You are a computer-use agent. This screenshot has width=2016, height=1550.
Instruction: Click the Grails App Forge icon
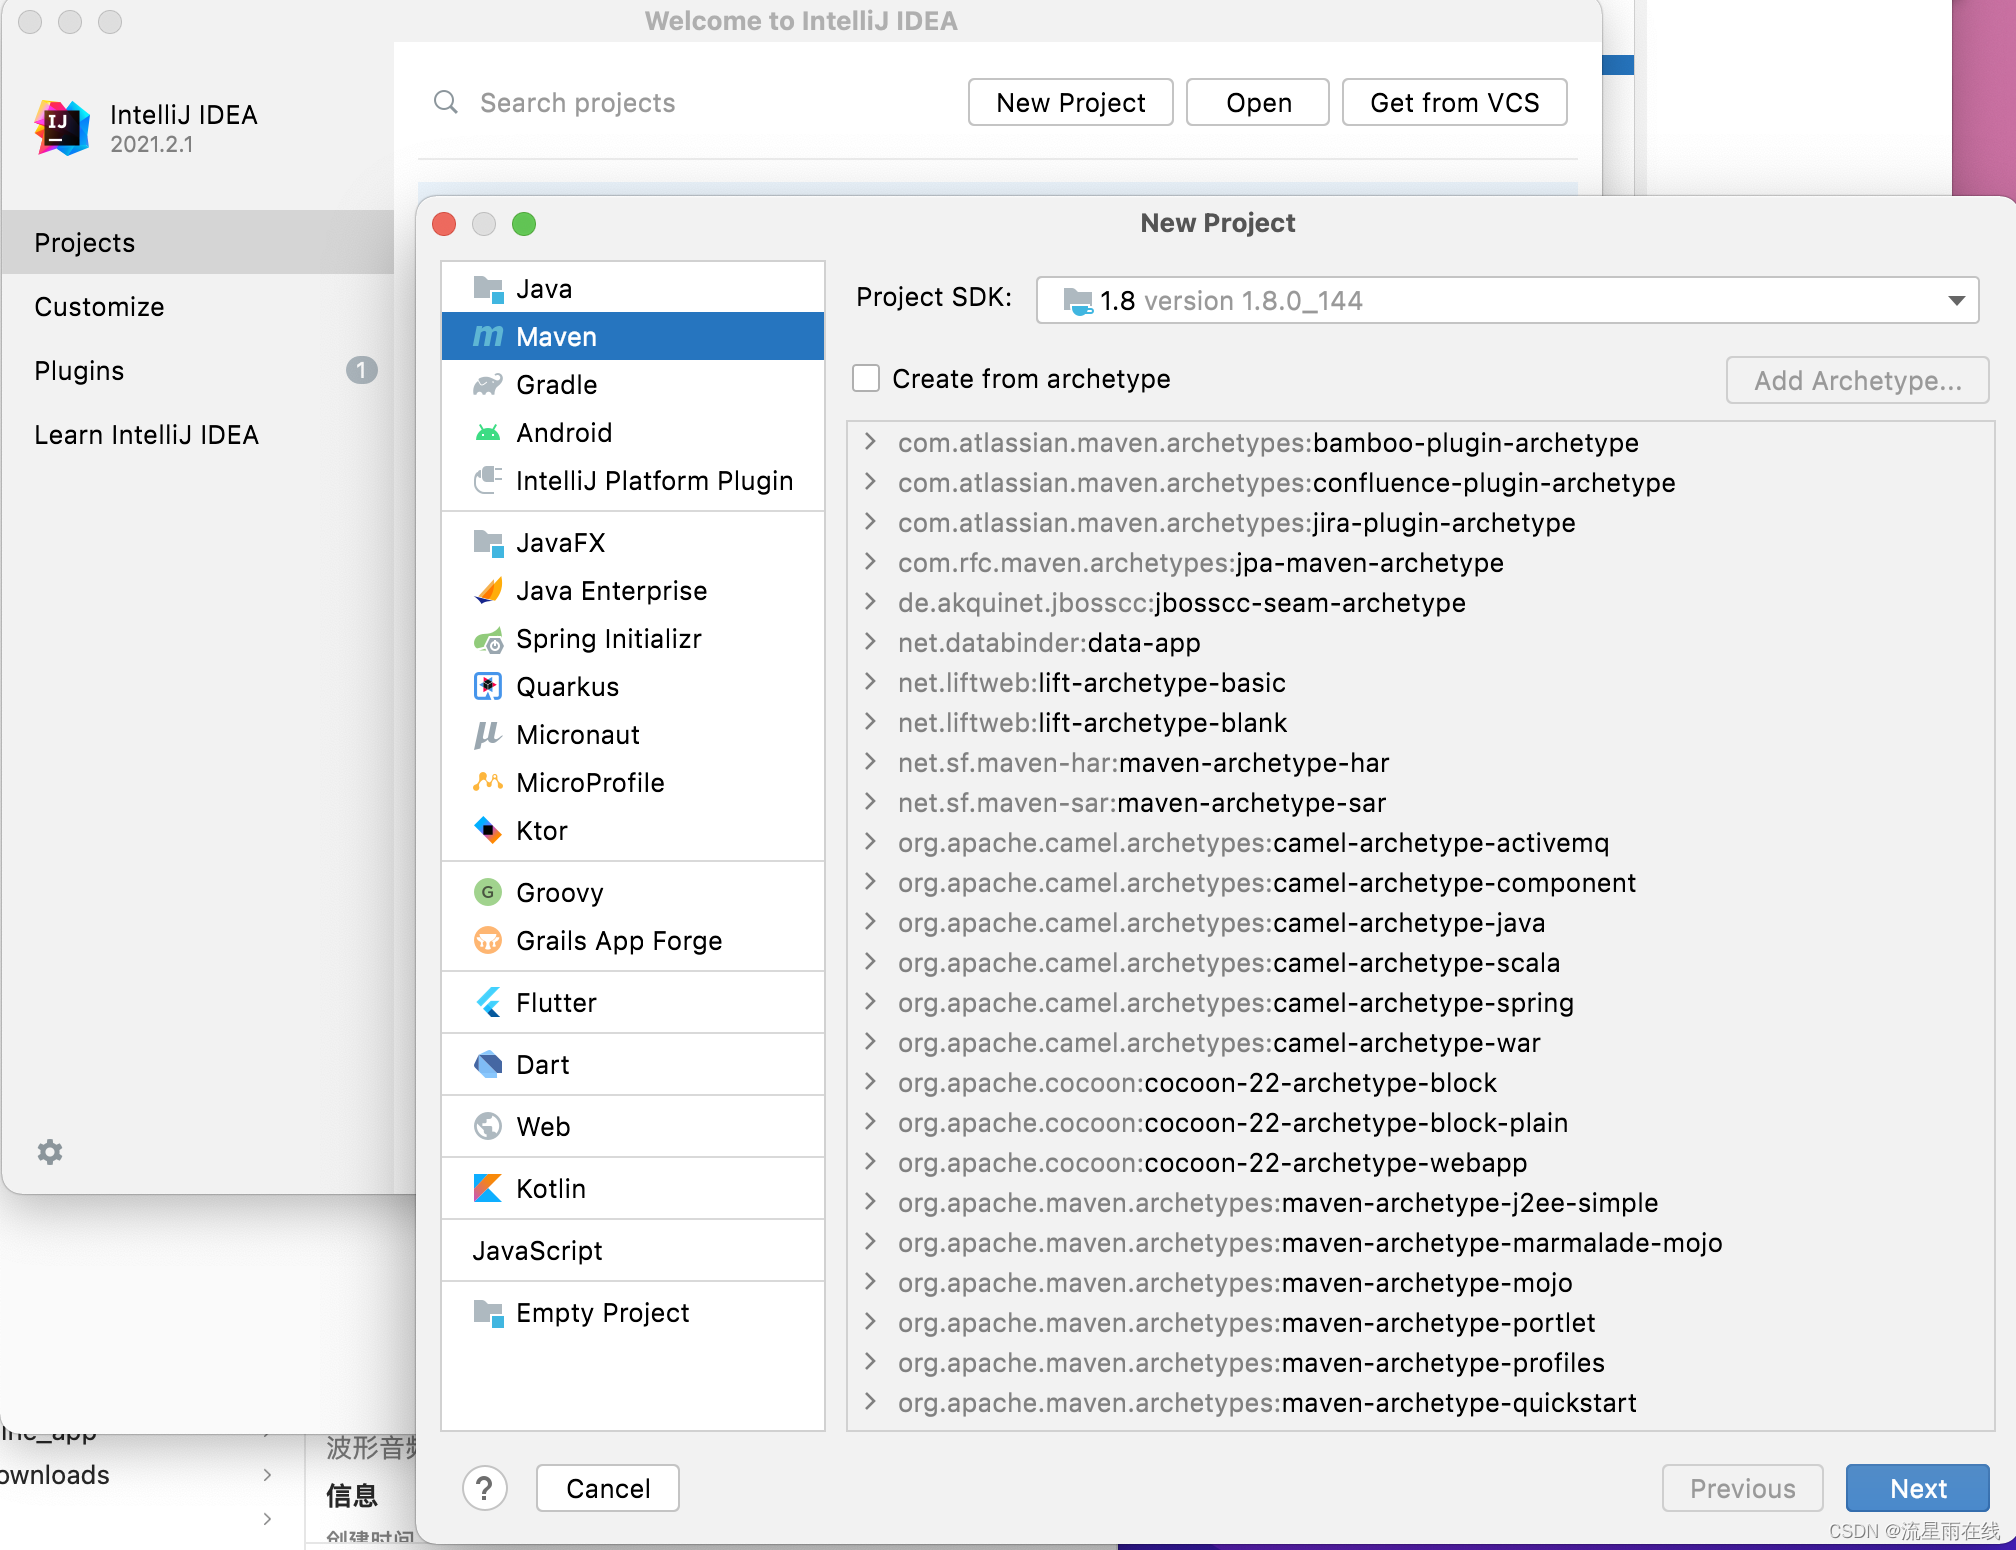(x=488, y=941)
